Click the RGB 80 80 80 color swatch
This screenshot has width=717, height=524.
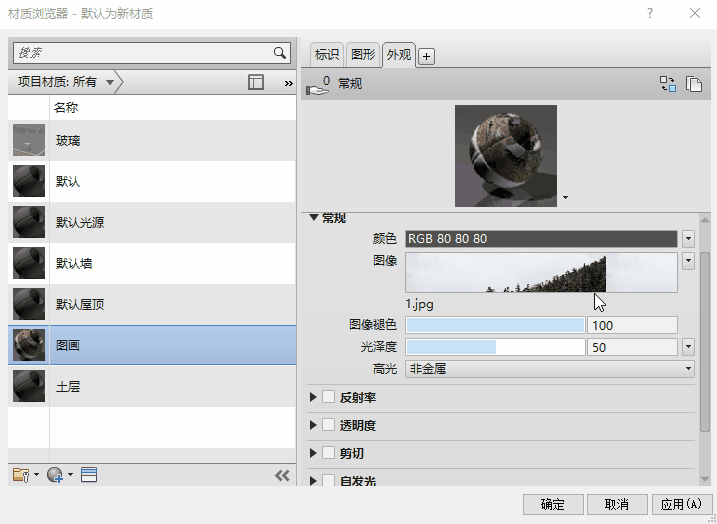[x=541, y=239]
